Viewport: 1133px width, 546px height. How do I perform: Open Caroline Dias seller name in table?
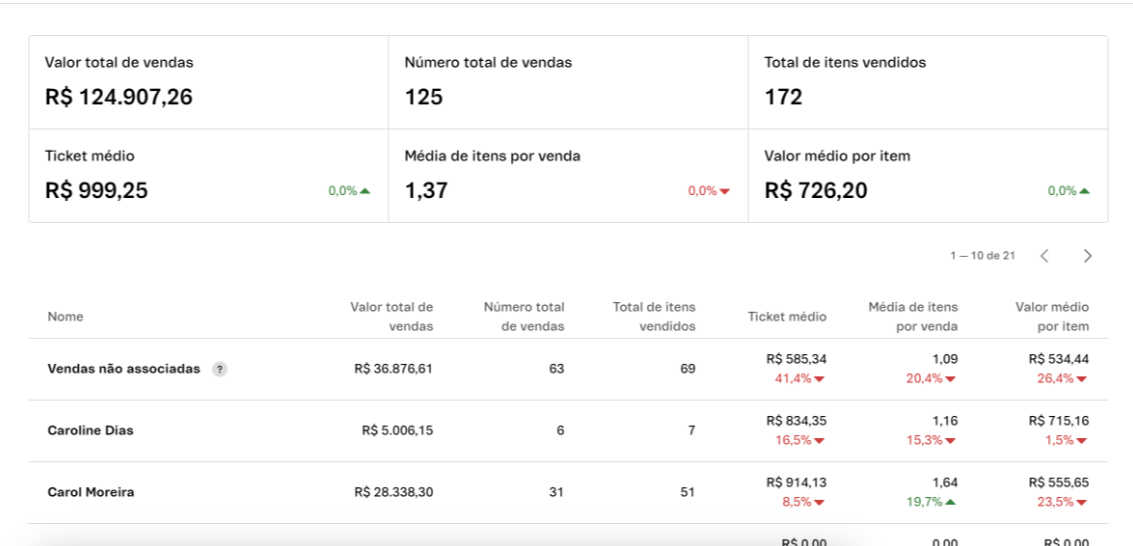(x=90, y=431)
